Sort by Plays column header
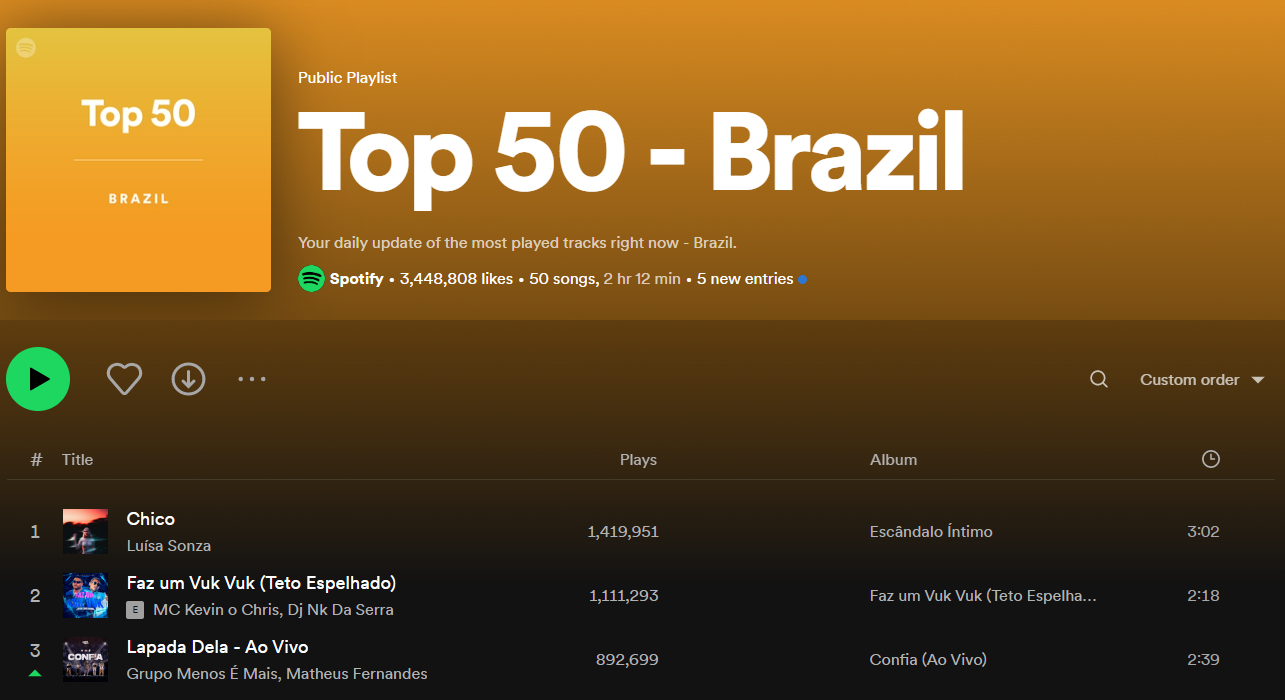 [x=638, y=460]
